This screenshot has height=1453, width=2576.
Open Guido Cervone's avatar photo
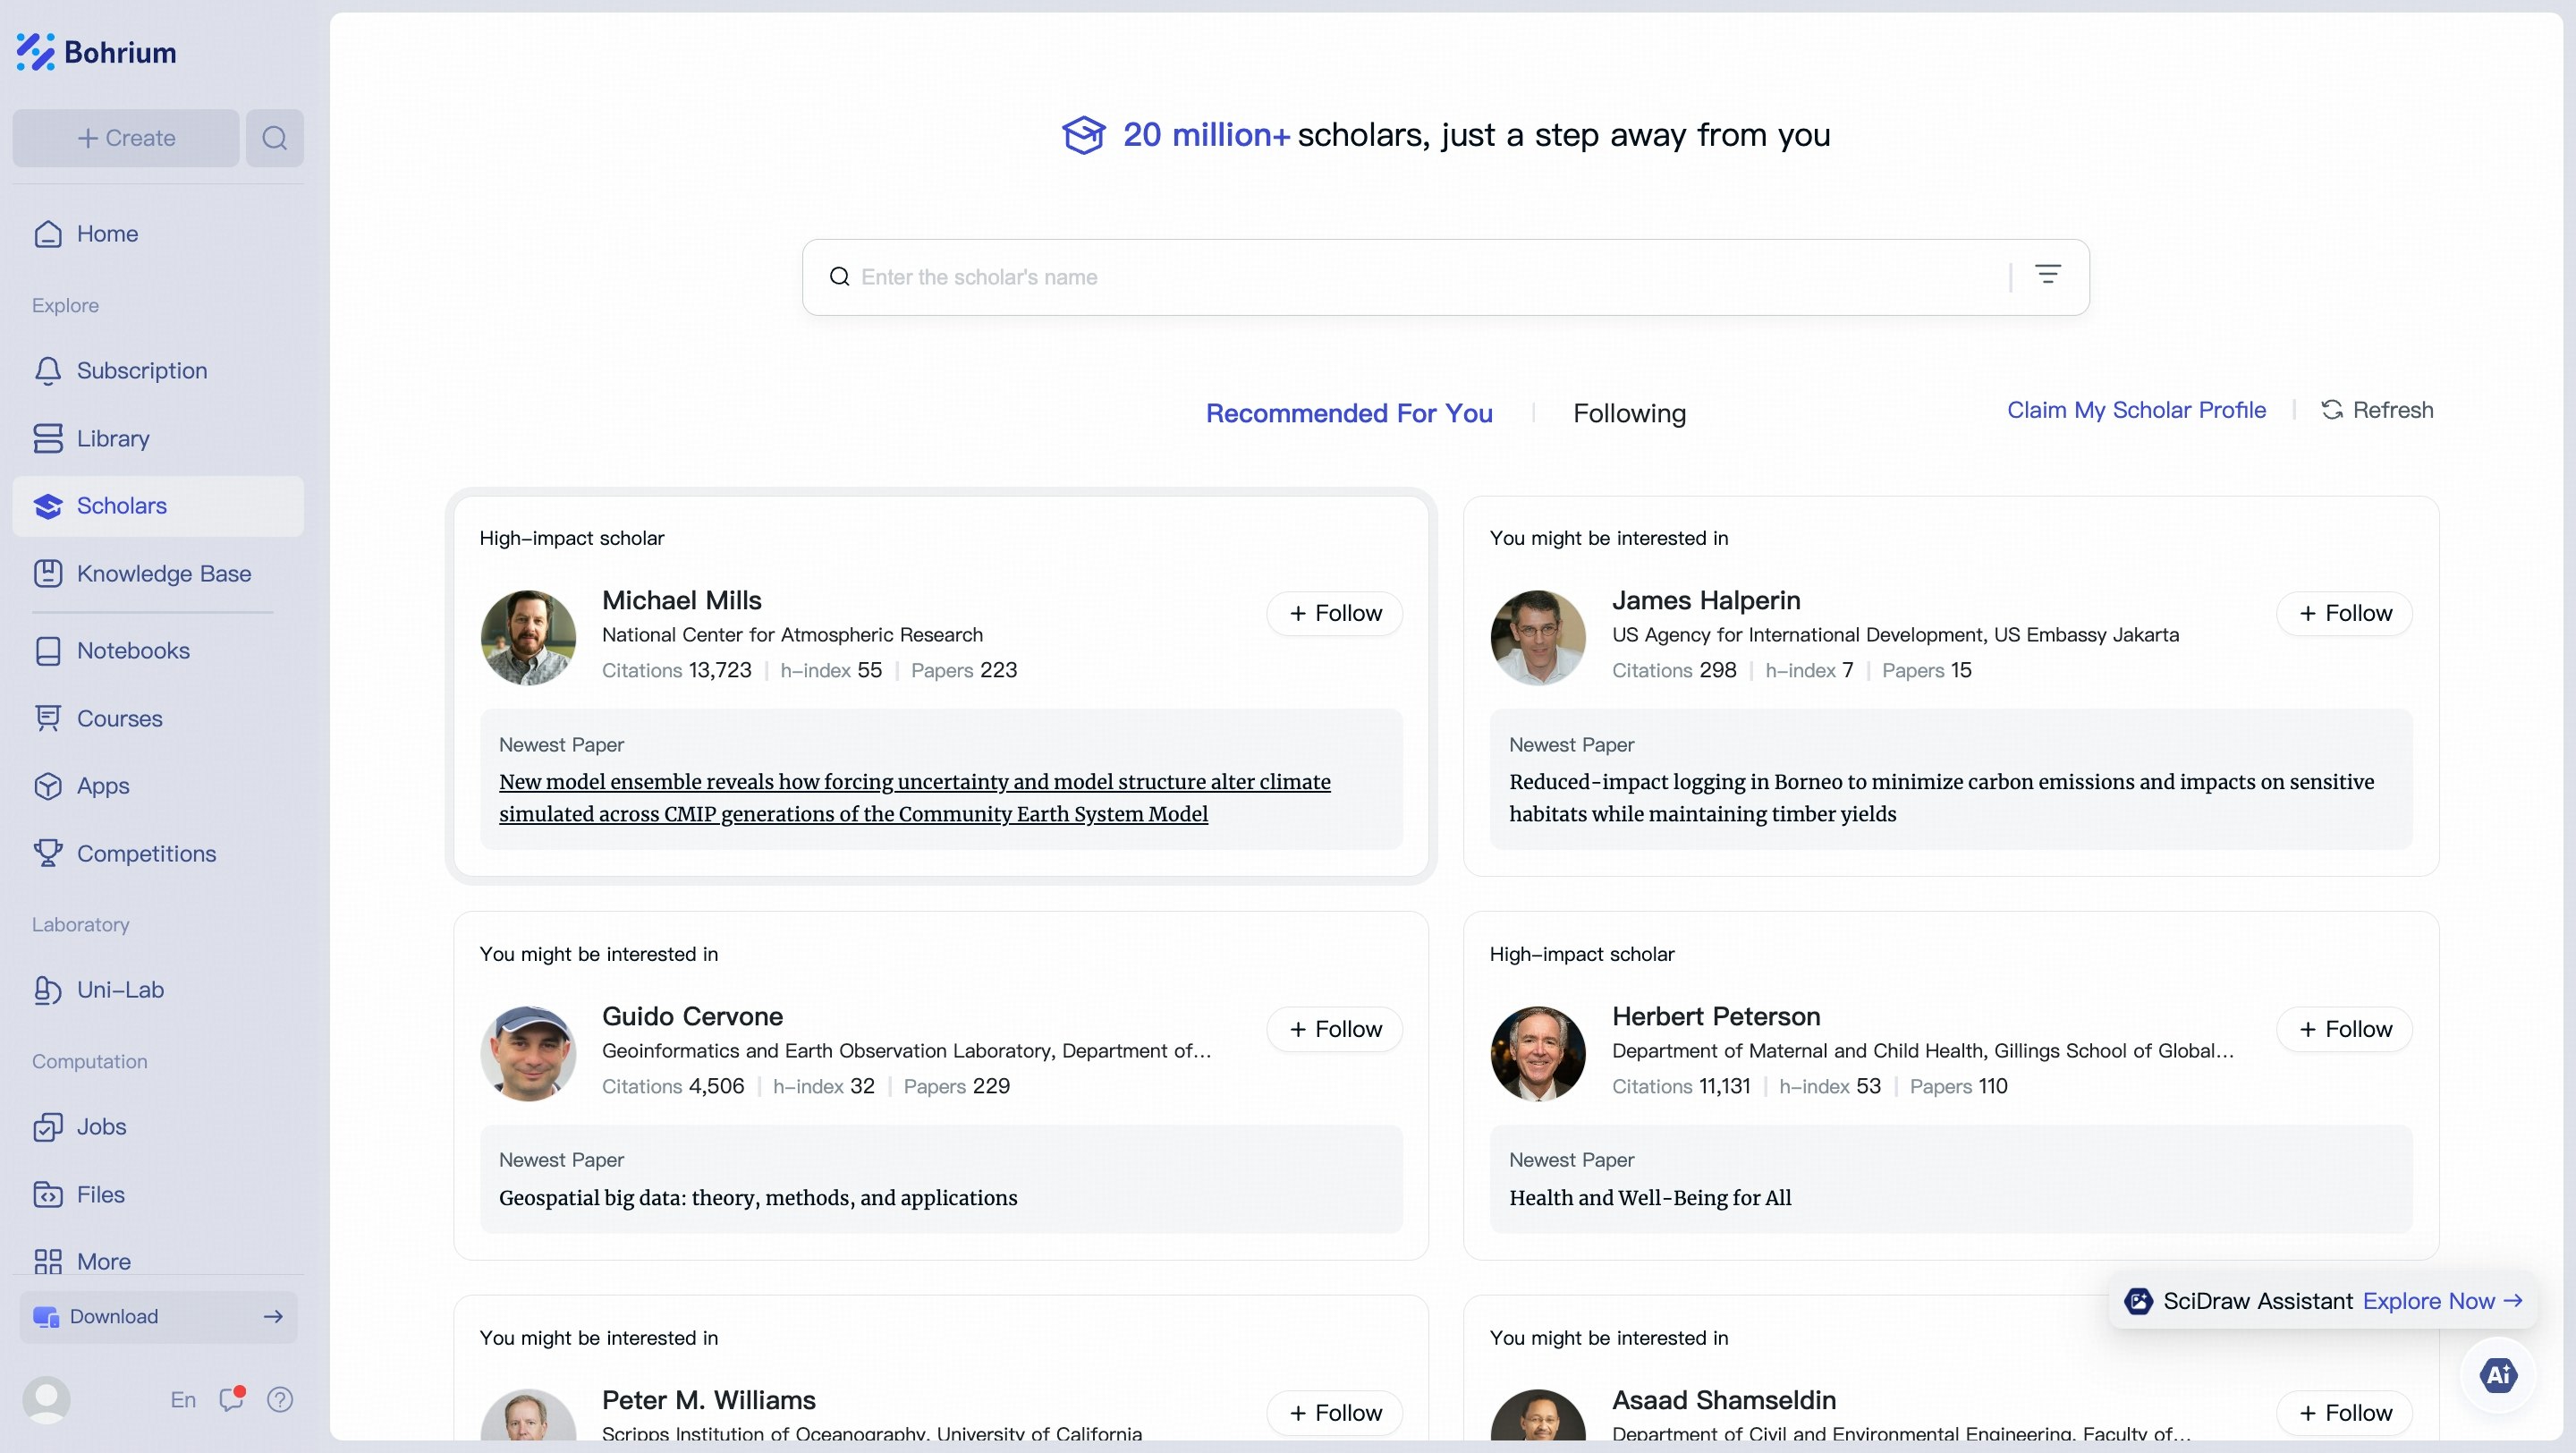point(528,1053)
